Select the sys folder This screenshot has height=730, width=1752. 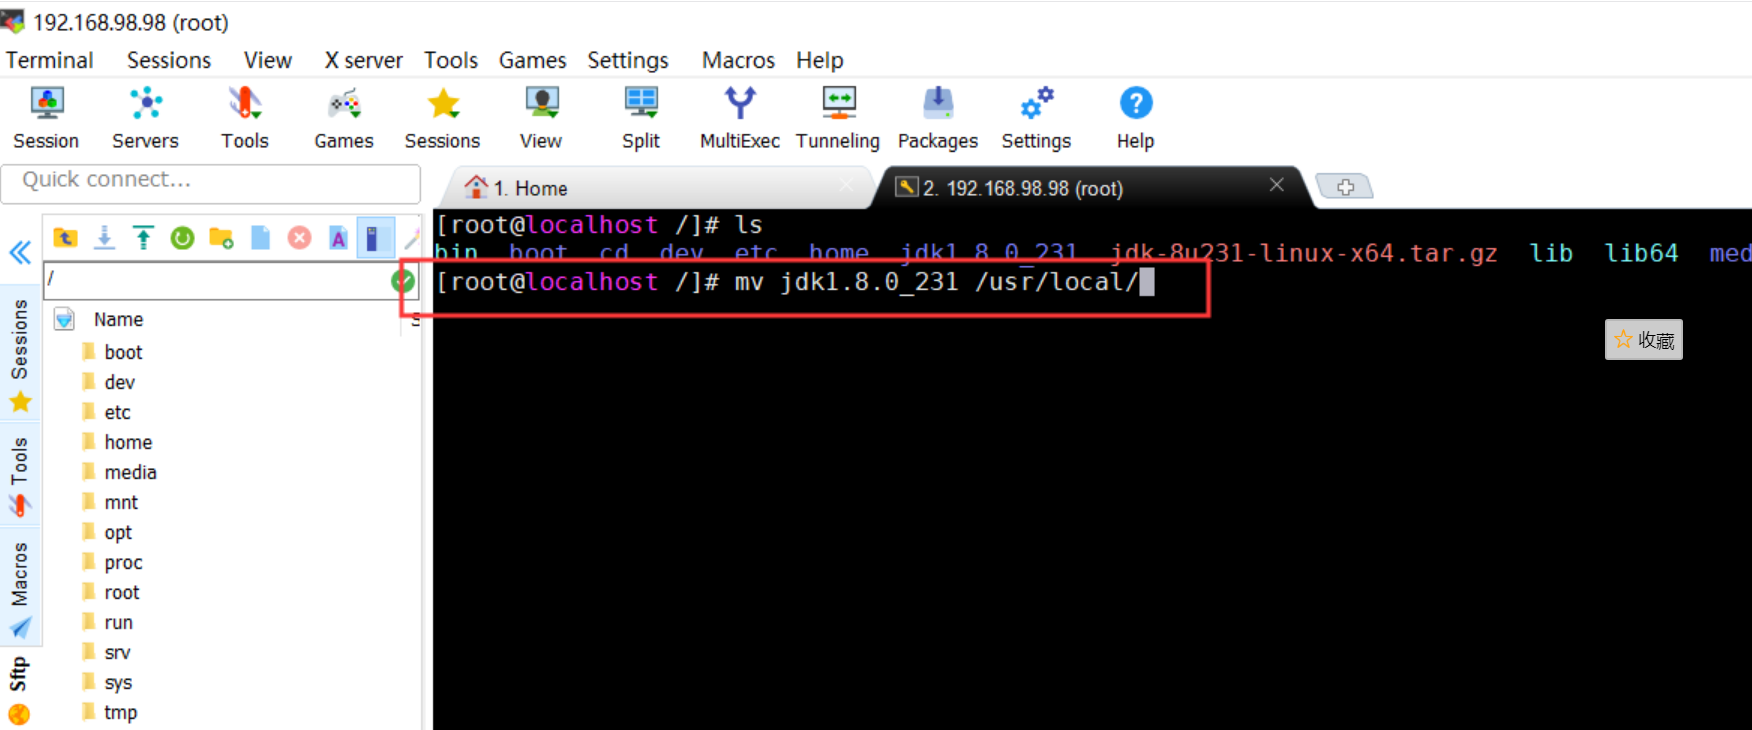118,682
